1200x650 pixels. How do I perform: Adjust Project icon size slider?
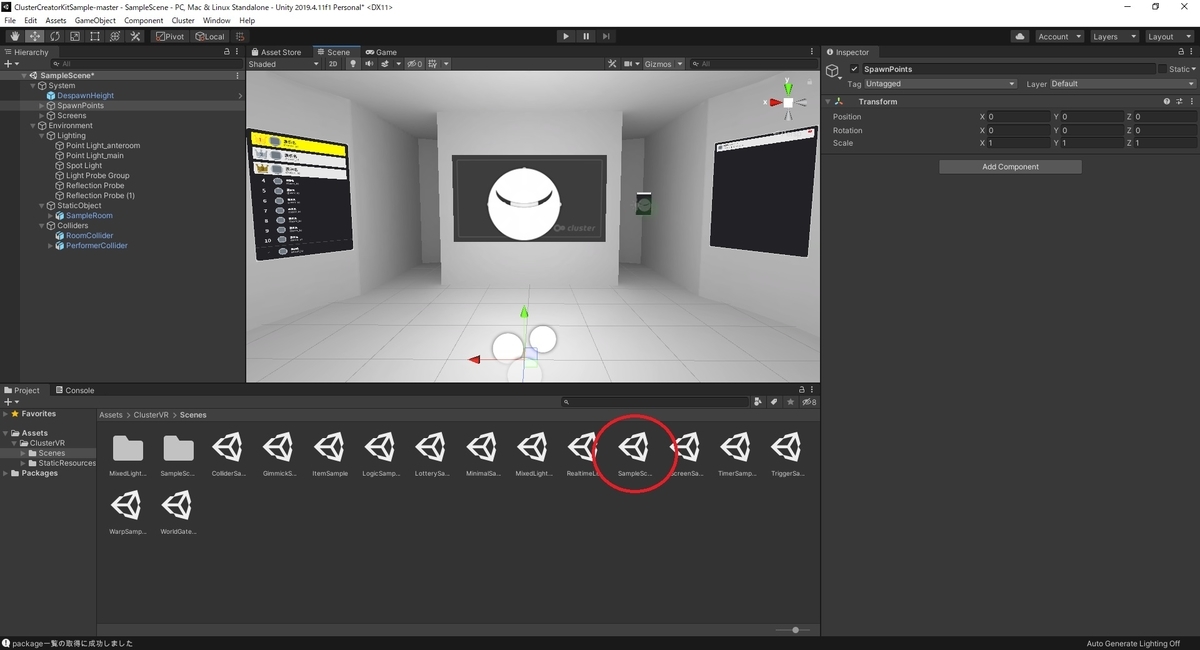tap(795, 630)
